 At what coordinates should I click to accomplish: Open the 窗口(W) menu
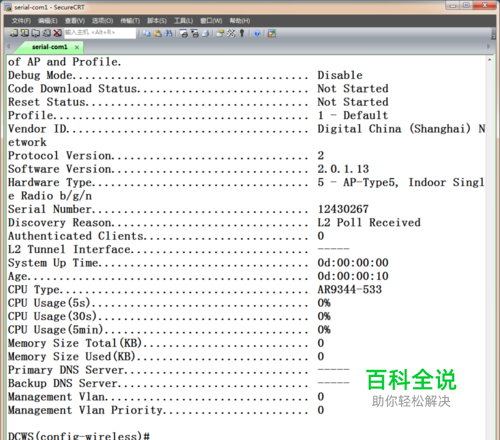[211, 21]
